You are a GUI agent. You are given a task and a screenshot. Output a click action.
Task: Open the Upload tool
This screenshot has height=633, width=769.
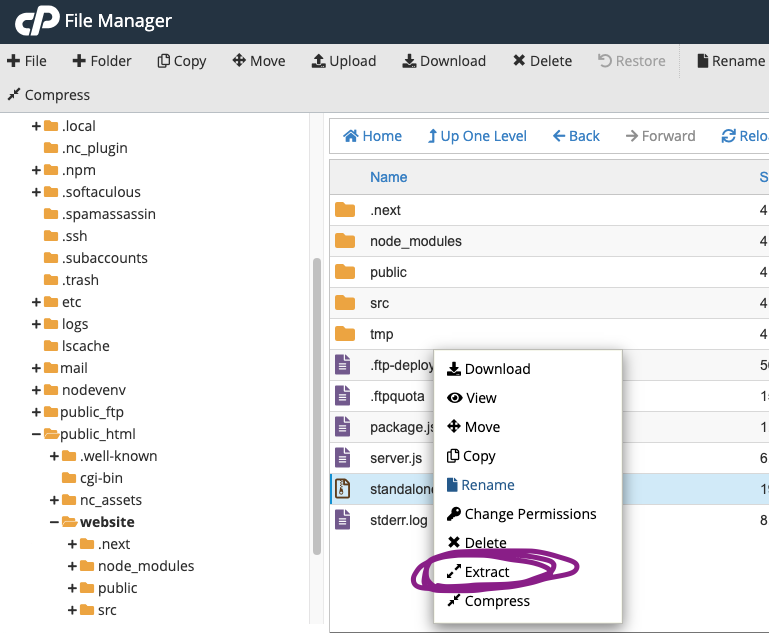coord(344,61)
